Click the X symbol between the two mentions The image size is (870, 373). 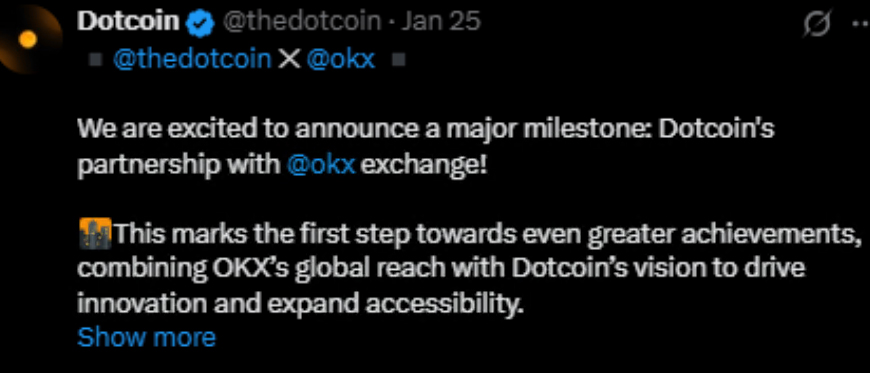pos(289,59)
